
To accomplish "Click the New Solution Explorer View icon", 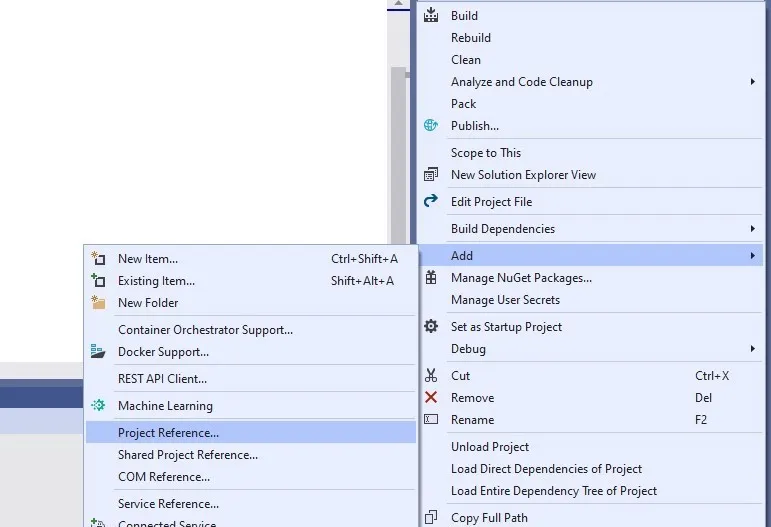I will point(431,174).
